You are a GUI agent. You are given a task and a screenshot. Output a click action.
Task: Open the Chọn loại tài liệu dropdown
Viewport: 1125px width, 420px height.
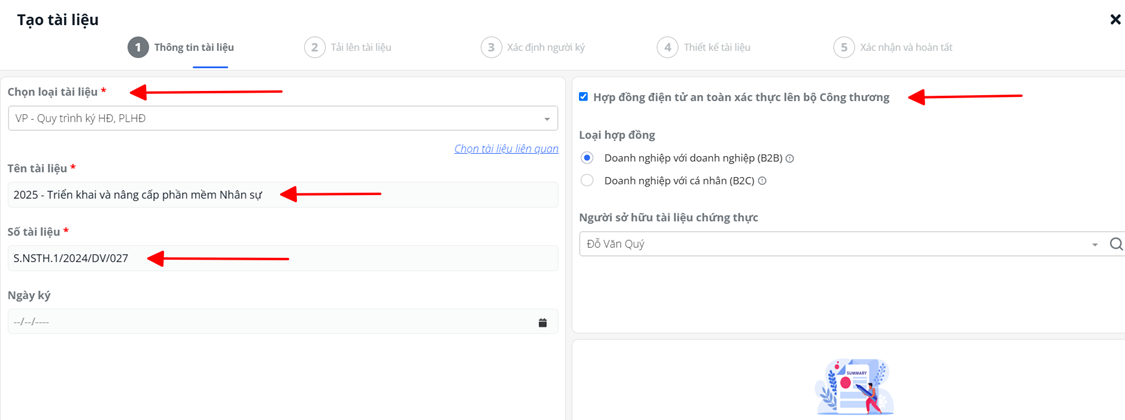click(282, 119)
